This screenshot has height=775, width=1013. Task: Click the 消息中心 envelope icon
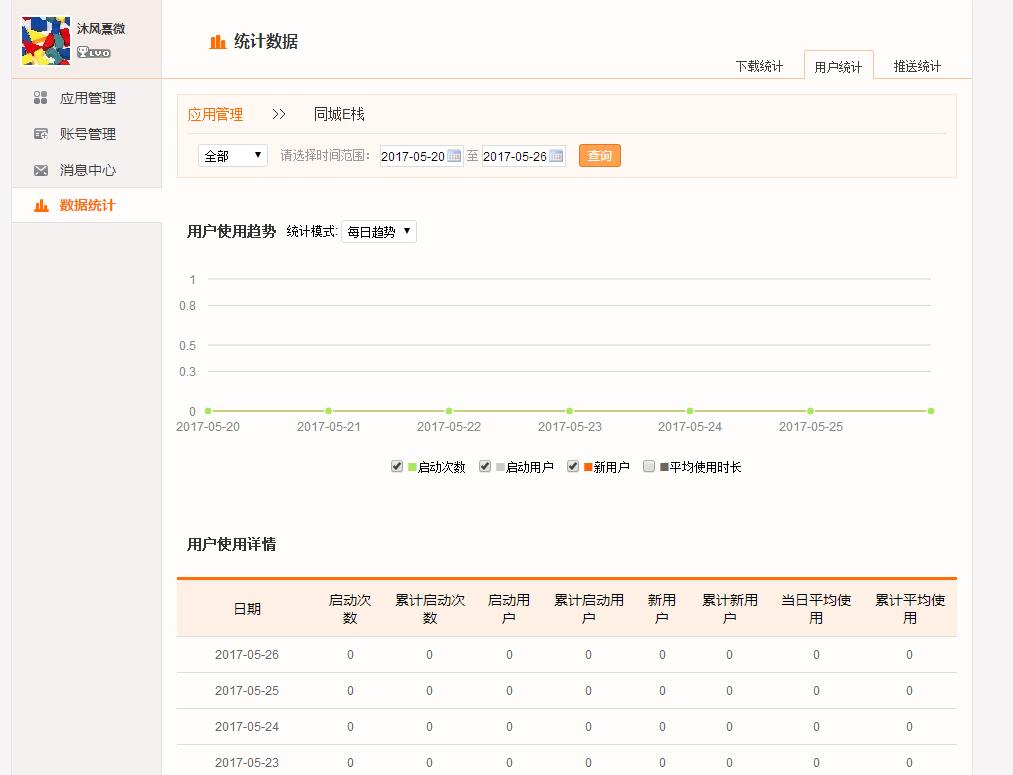(41, 170)
